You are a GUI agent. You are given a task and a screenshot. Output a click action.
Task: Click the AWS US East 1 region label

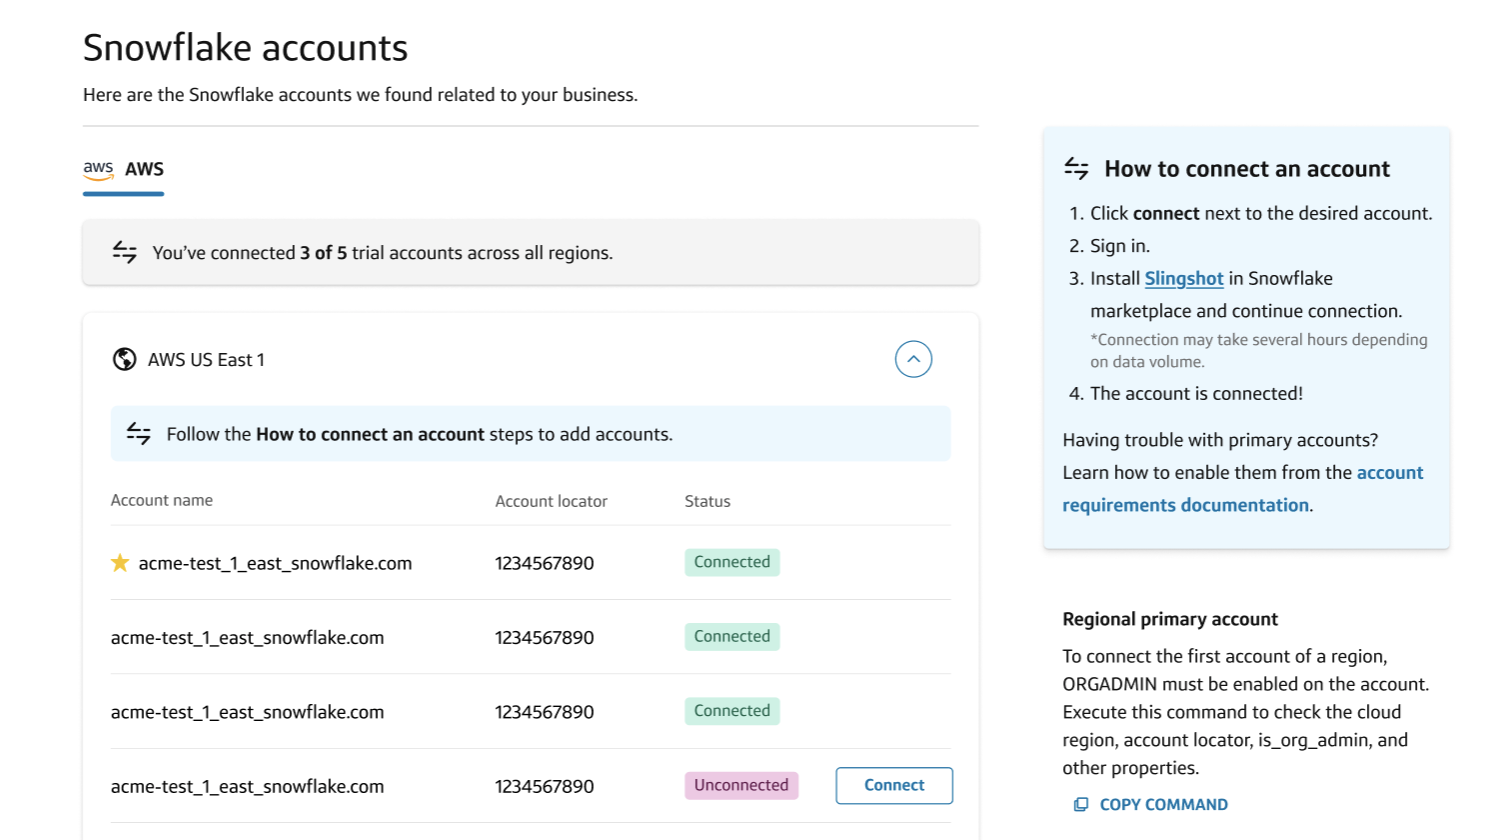click(206, 359)
